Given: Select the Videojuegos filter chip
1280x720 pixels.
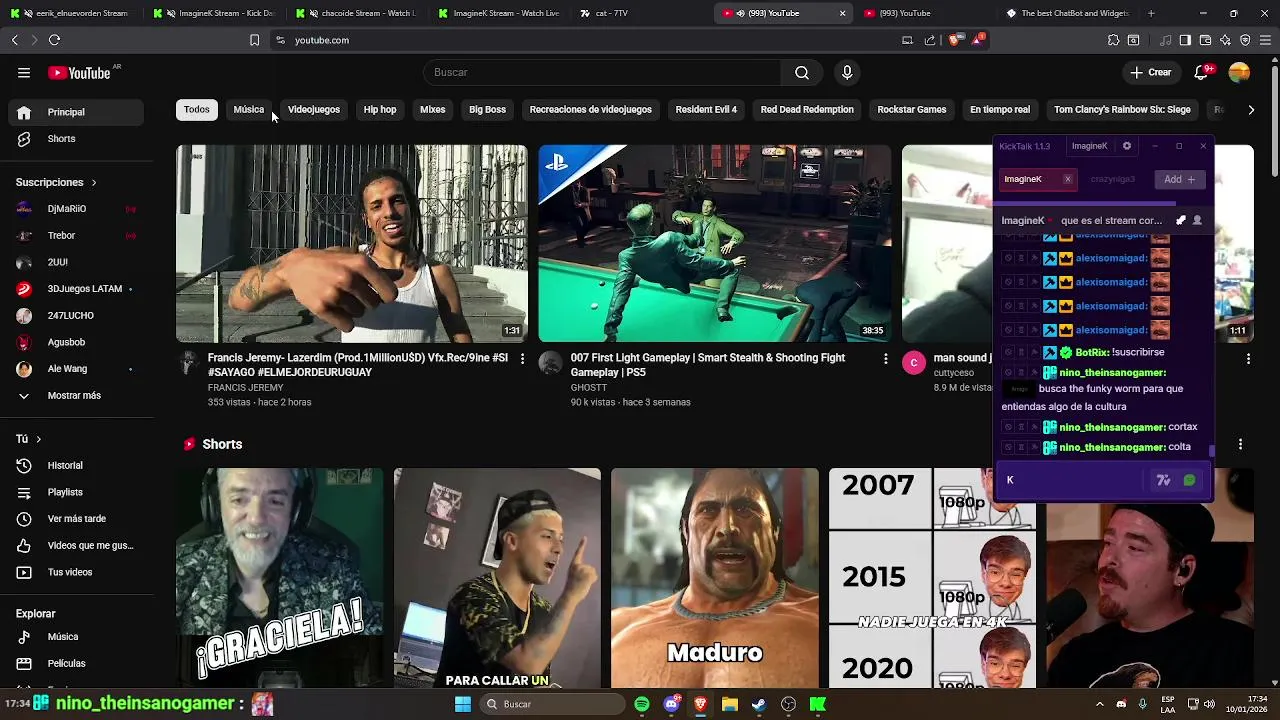Looking at the screenshot, I should coord(314,110).
